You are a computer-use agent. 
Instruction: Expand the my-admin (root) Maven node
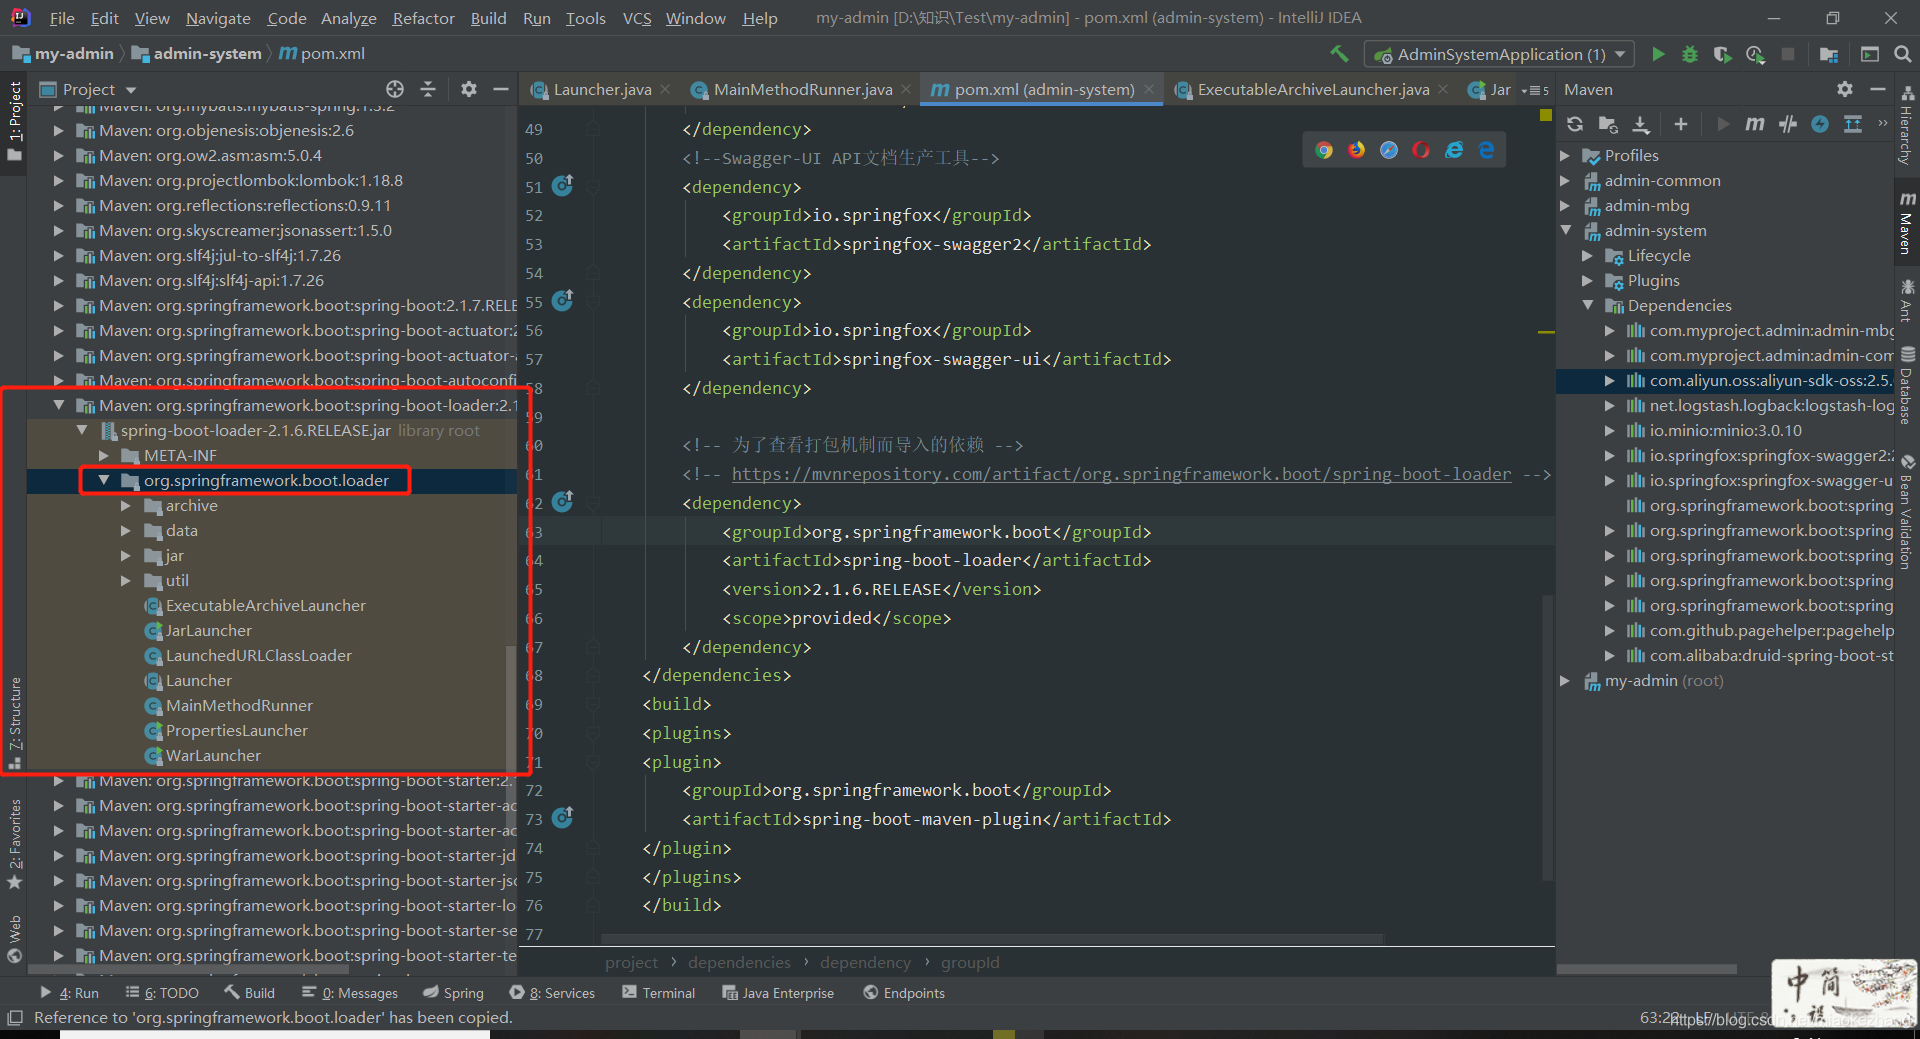[1566, 681]
